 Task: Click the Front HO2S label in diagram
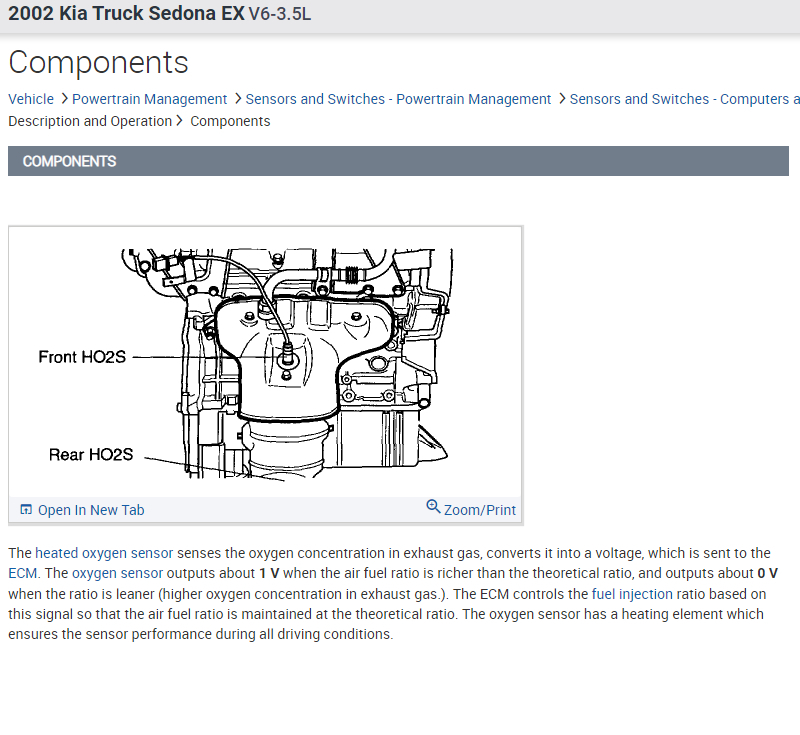point(82,357)
